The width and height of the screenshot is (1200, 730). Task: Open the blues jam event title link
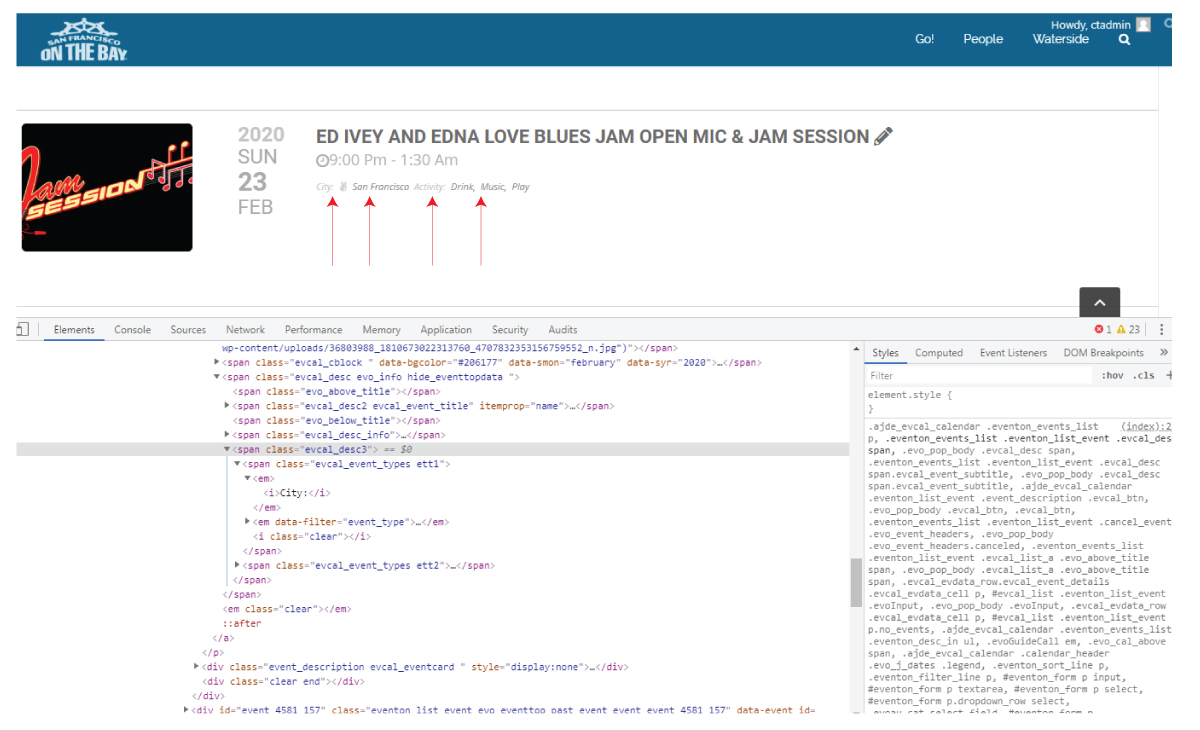tap(592, 137)
